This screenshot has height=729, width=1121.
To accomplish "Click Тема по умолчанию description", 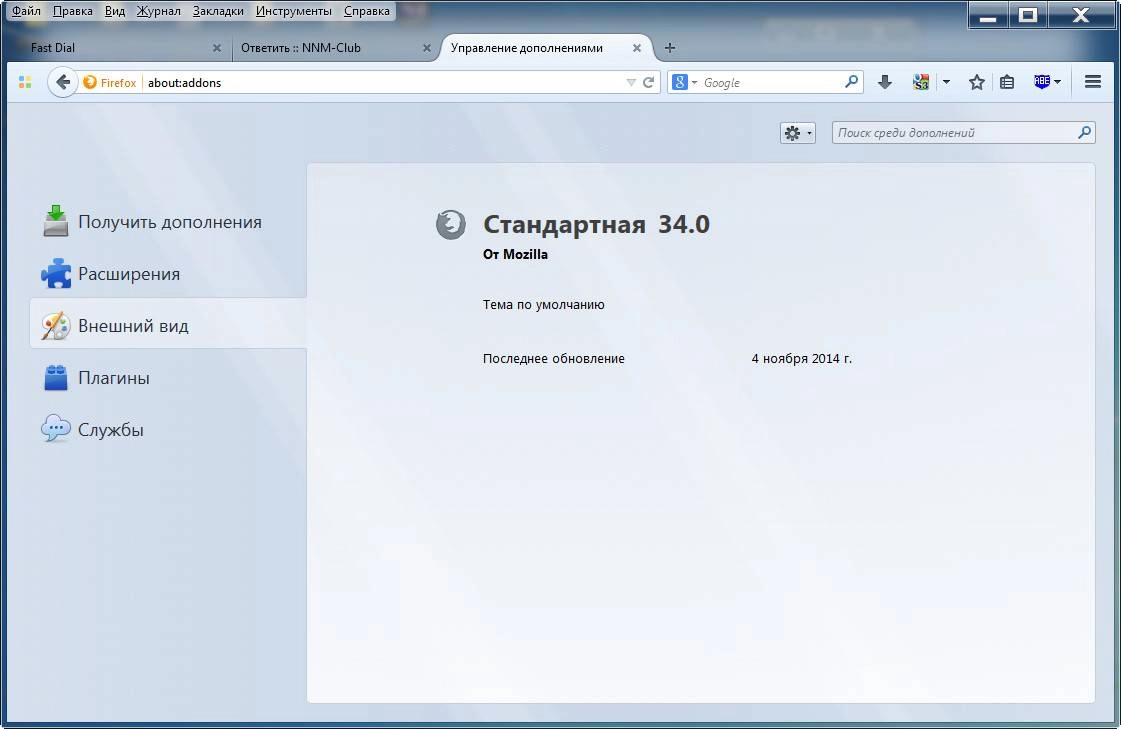I will click(x=543, y=304).
